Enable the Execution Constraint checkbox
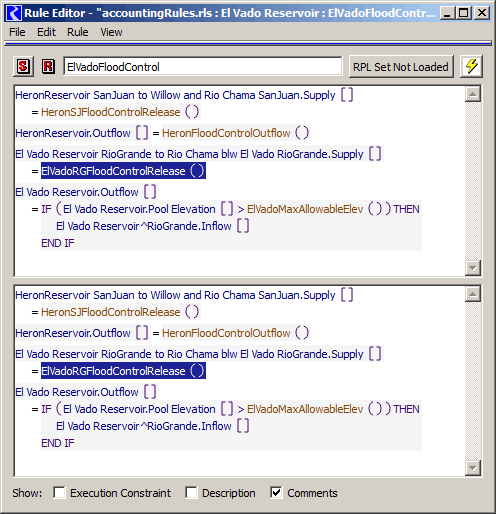 [x=59, y=493]
